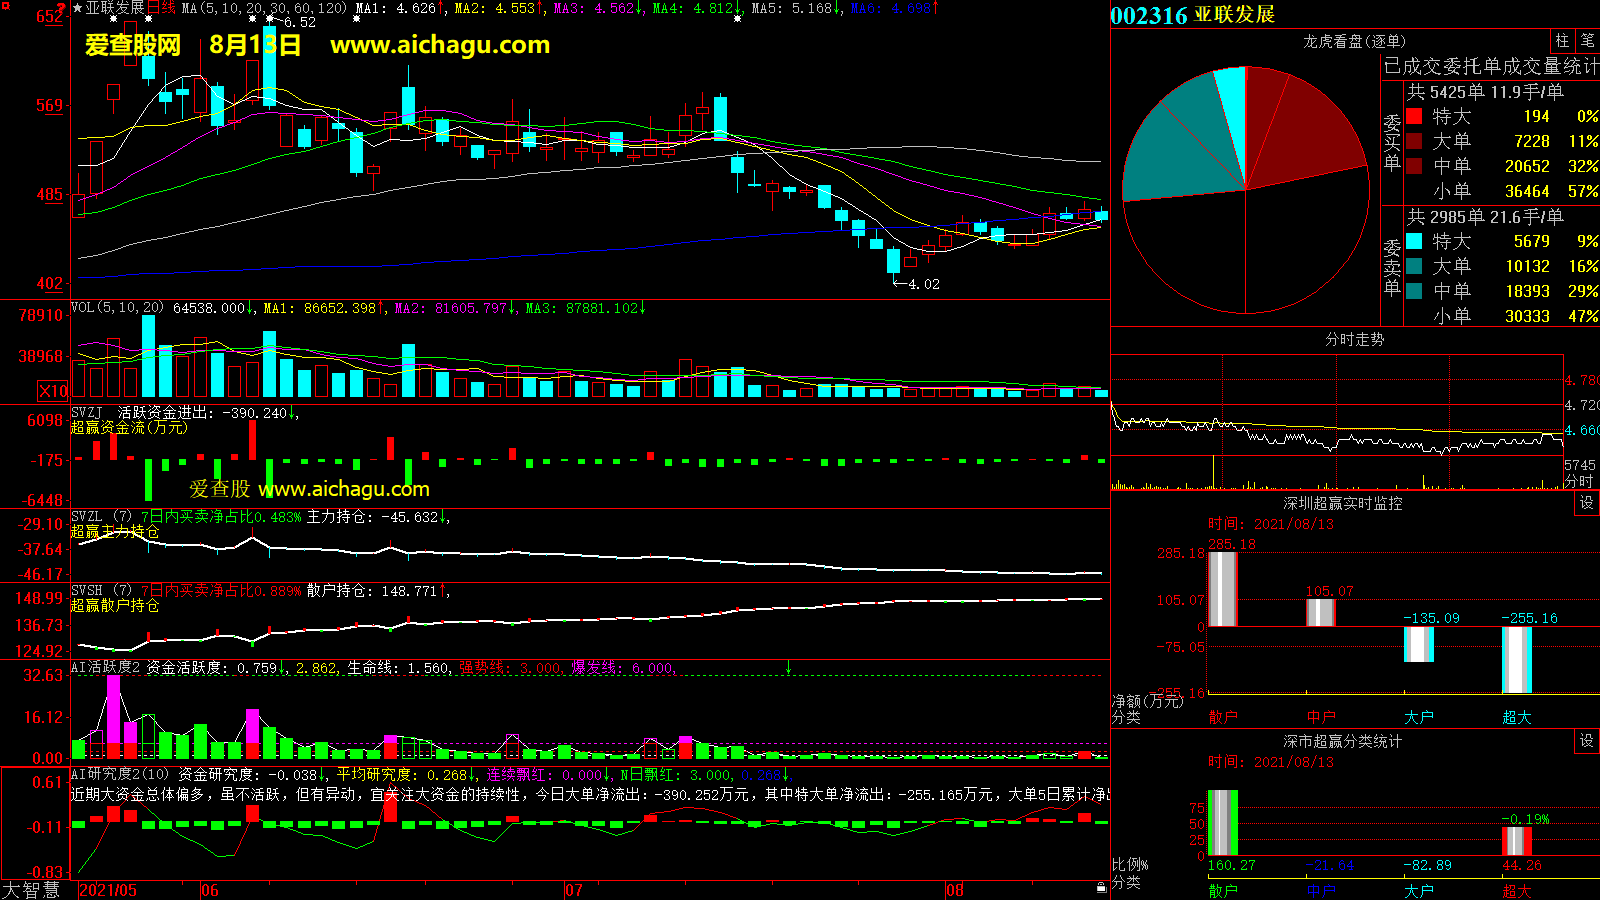This screenshot has width=1600, height=900.
Task: Select the 分时走势 panel title
Action: point(1354,340)
